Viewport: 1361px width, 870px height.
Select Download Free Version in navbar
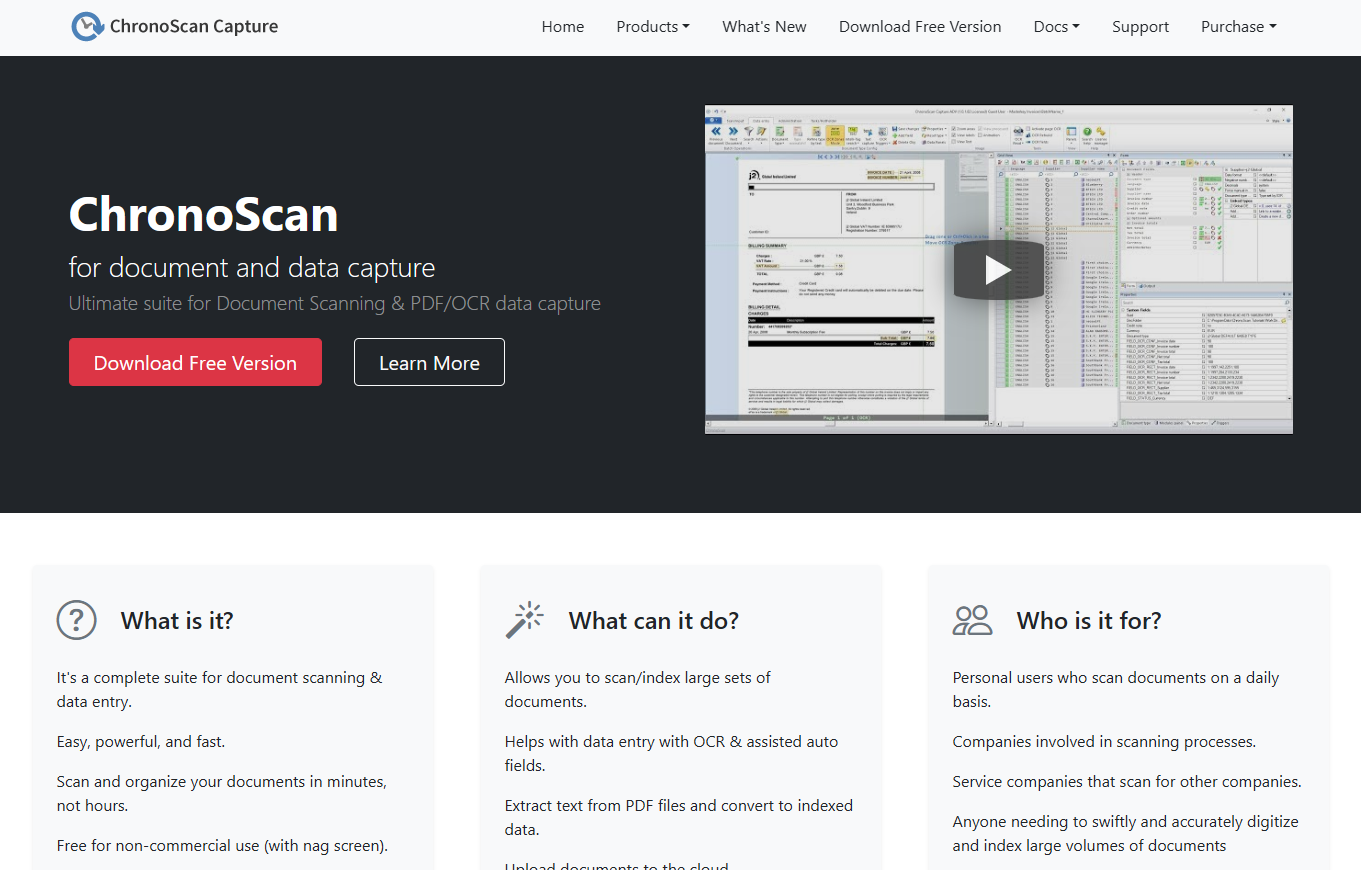tap(920, 27)
